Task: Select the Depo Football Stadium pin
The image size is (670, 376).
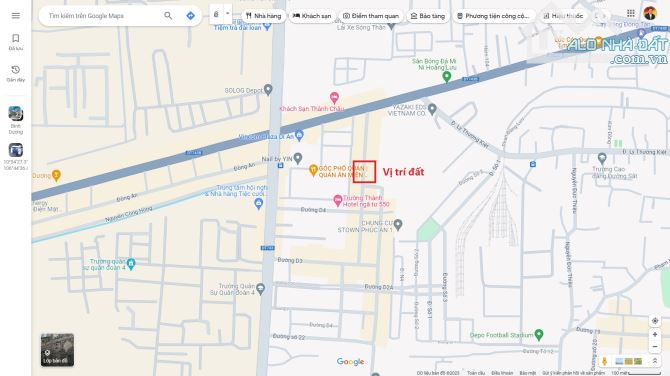Action: [x=539, y=335]
